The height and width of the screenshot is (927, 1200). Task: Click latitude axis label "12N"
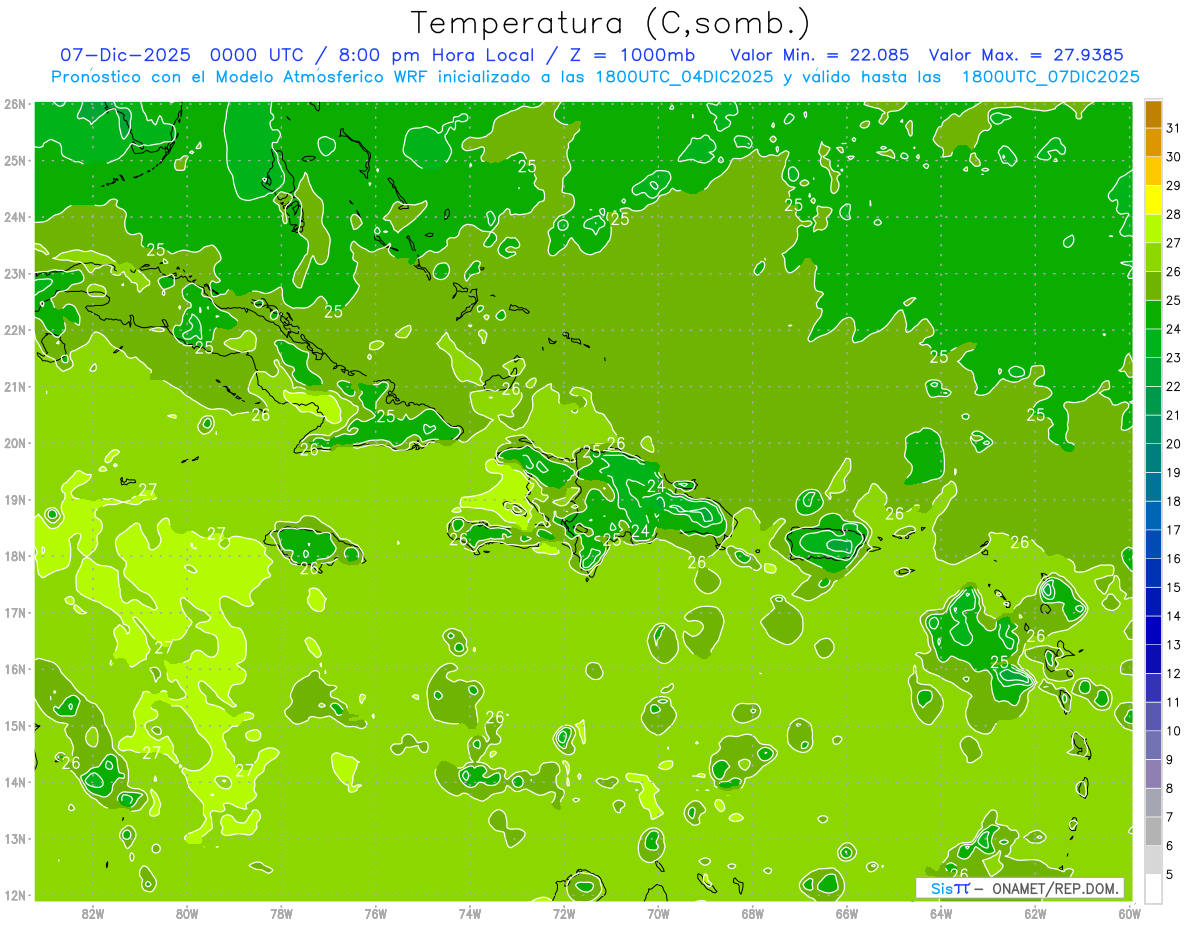pos(15,895)
